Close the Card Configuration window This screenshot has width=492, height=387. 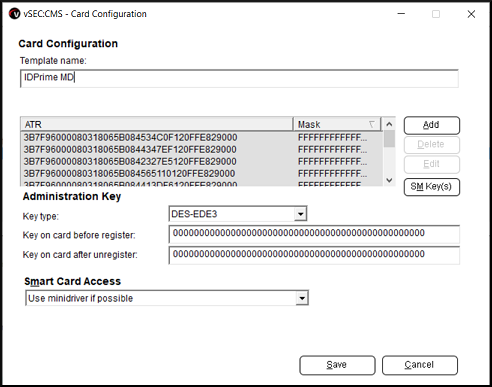471,14
